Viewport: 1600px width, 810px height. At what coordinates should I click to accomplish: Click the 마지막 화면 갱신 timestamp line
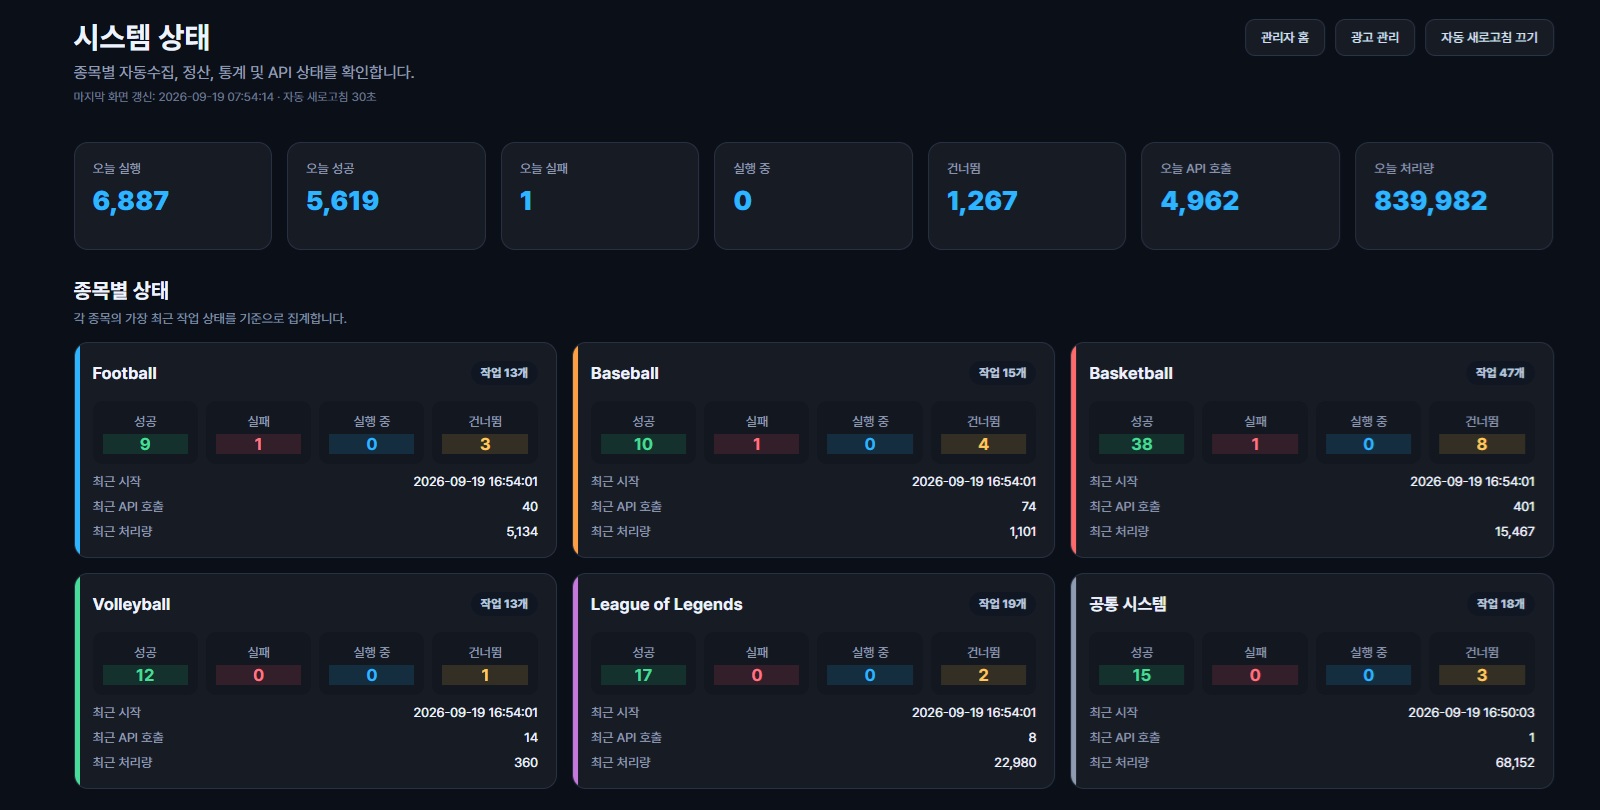tap(224, 97)
